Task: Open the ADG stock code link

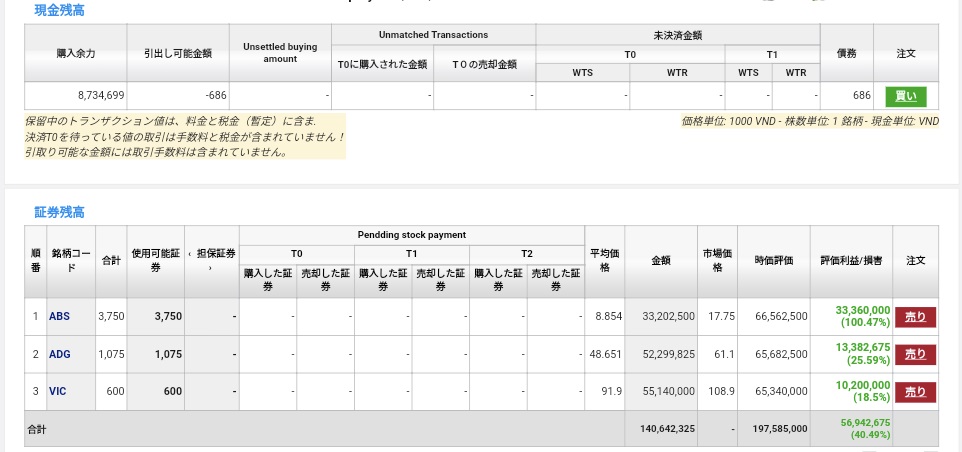Action: point(60,354)
